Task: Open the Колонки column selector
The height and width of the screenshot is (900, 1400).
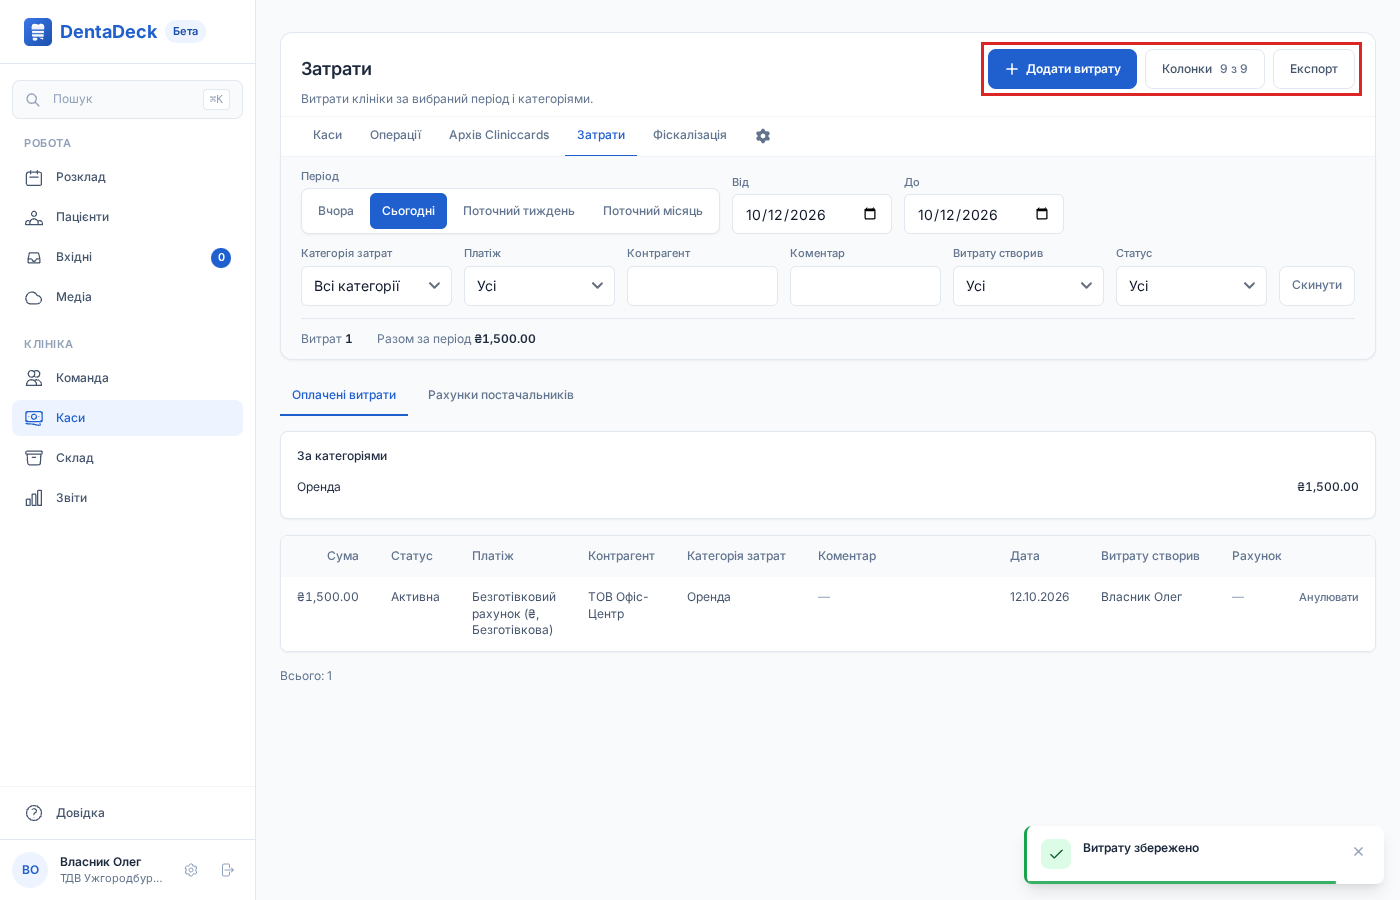Action: point(1205,69)
